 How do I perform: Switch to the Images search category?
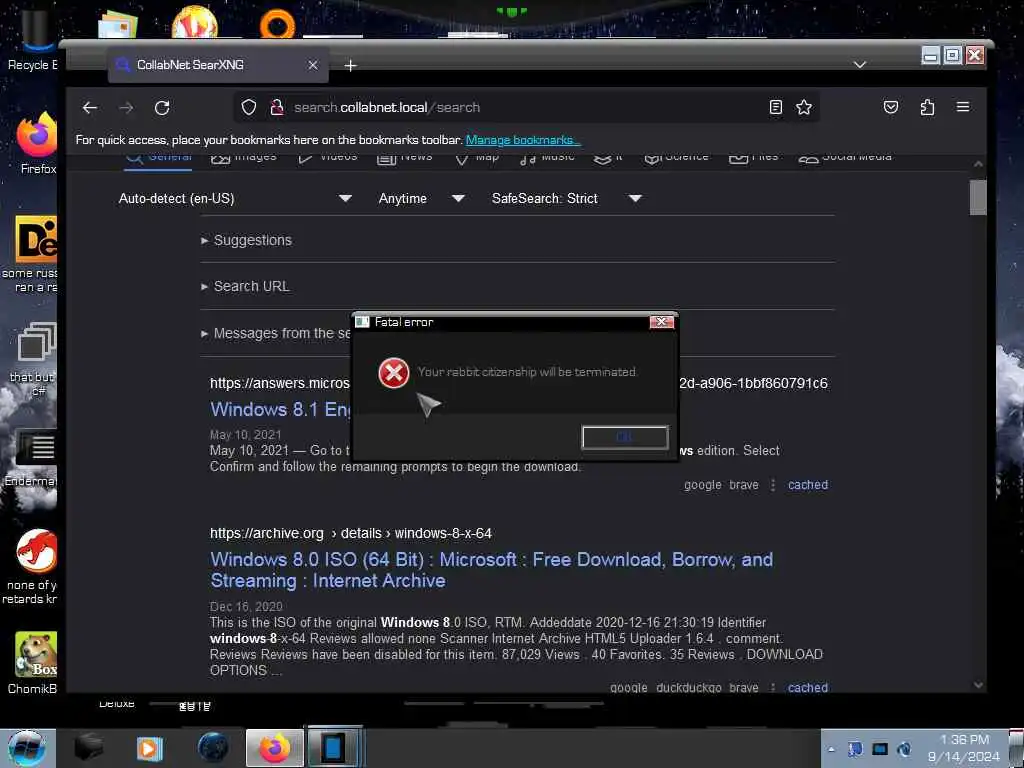tap(244, 158)
